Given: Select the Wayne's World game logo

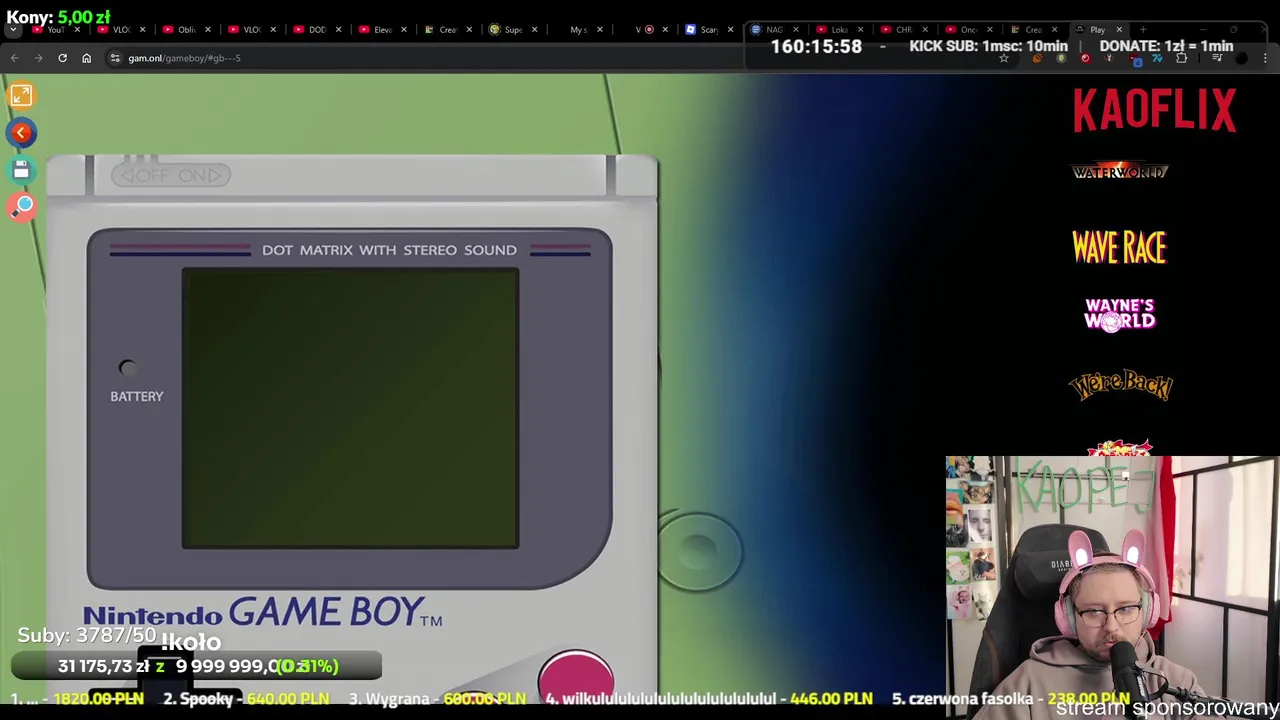Looking at the screenshot, I should 1119,314.
